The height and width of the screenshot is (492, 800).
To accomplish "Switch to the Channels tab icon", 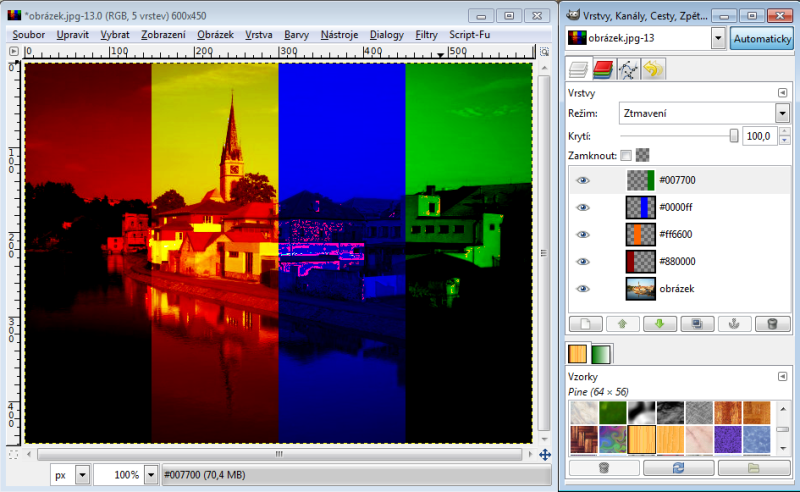I will point(603,69).
